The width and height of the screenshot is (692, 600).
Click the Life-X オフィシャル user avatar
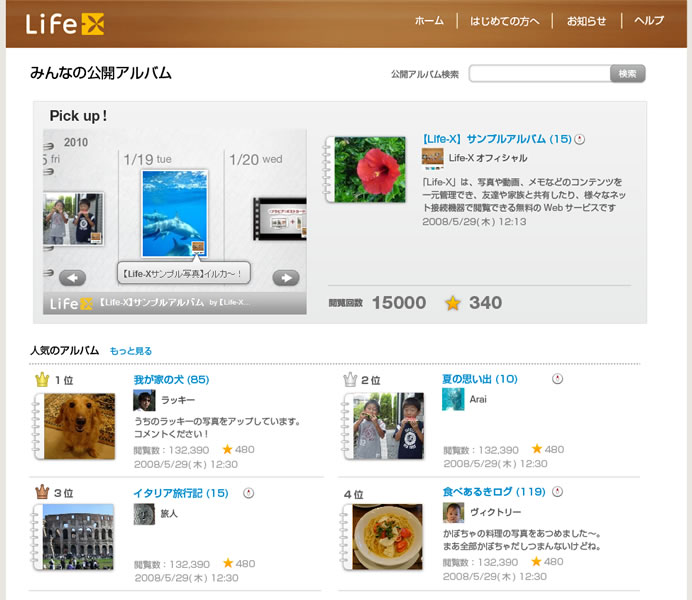coord(432,157)
